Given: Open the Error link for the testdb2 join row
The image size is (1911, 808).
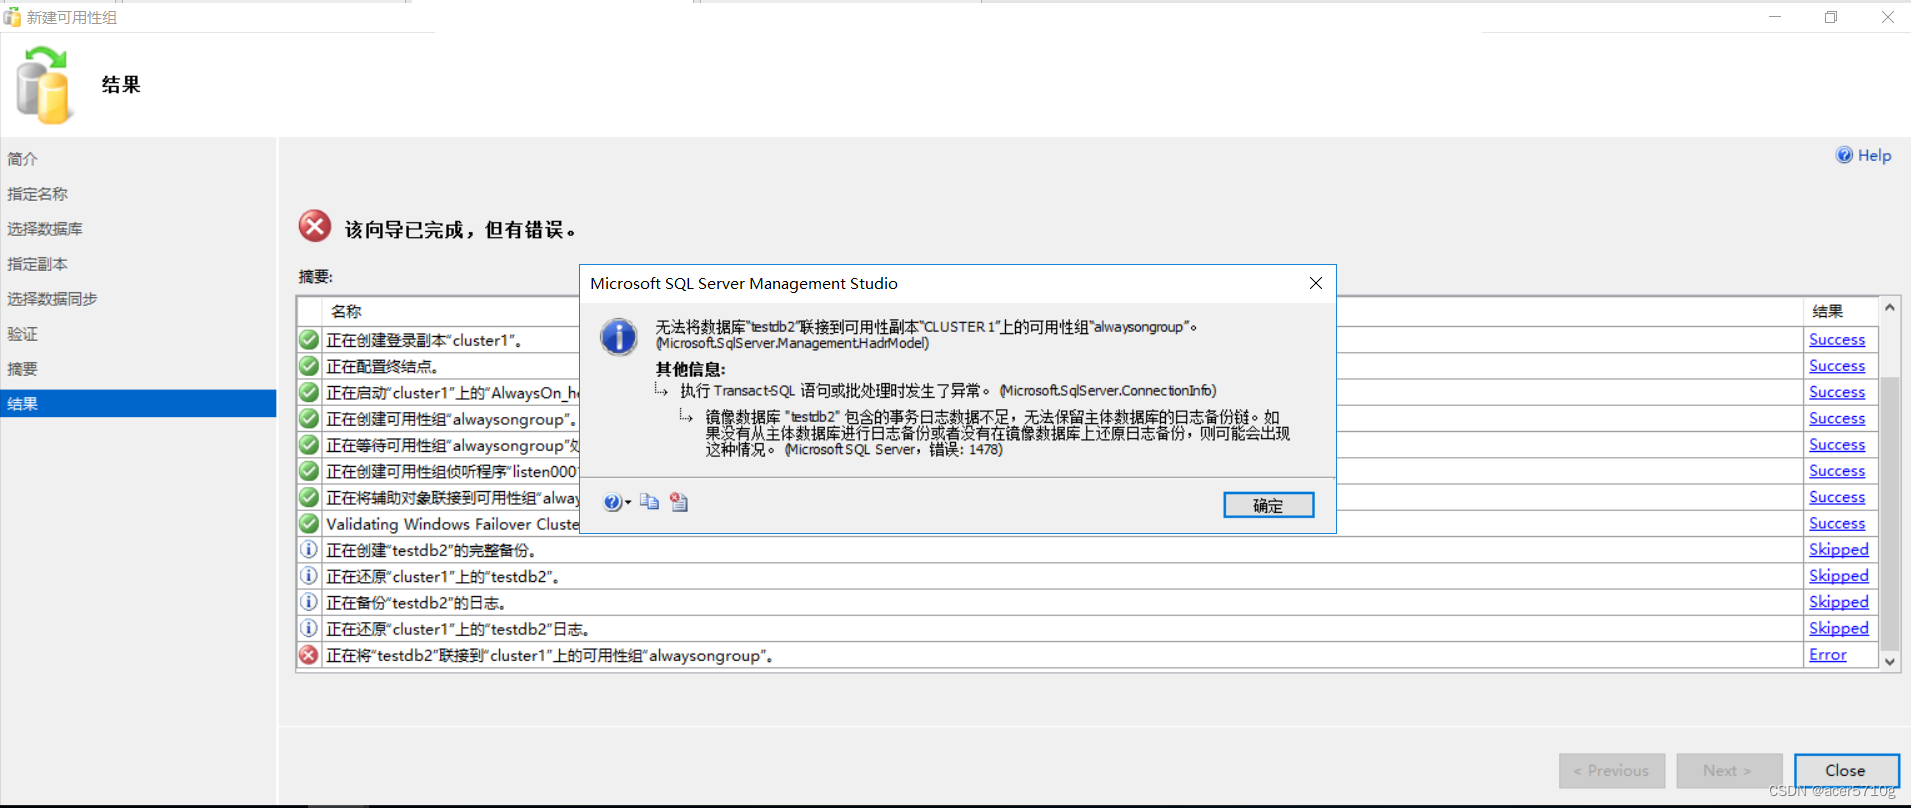Looking at the screenshot, I should pyautogui.click(x=1828, y=655).
